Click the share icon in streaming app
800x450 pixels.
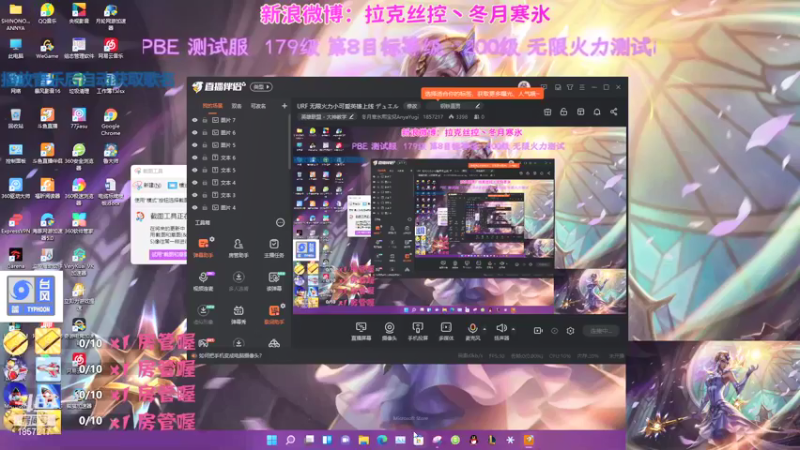[x=613, y=112]
